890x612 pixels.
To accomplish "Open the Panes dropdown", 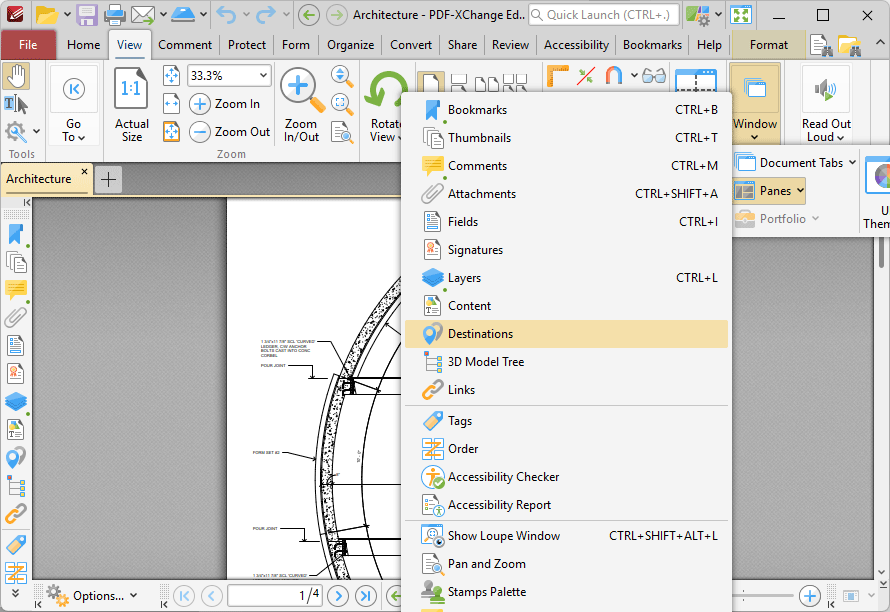I will click(769, 191).
